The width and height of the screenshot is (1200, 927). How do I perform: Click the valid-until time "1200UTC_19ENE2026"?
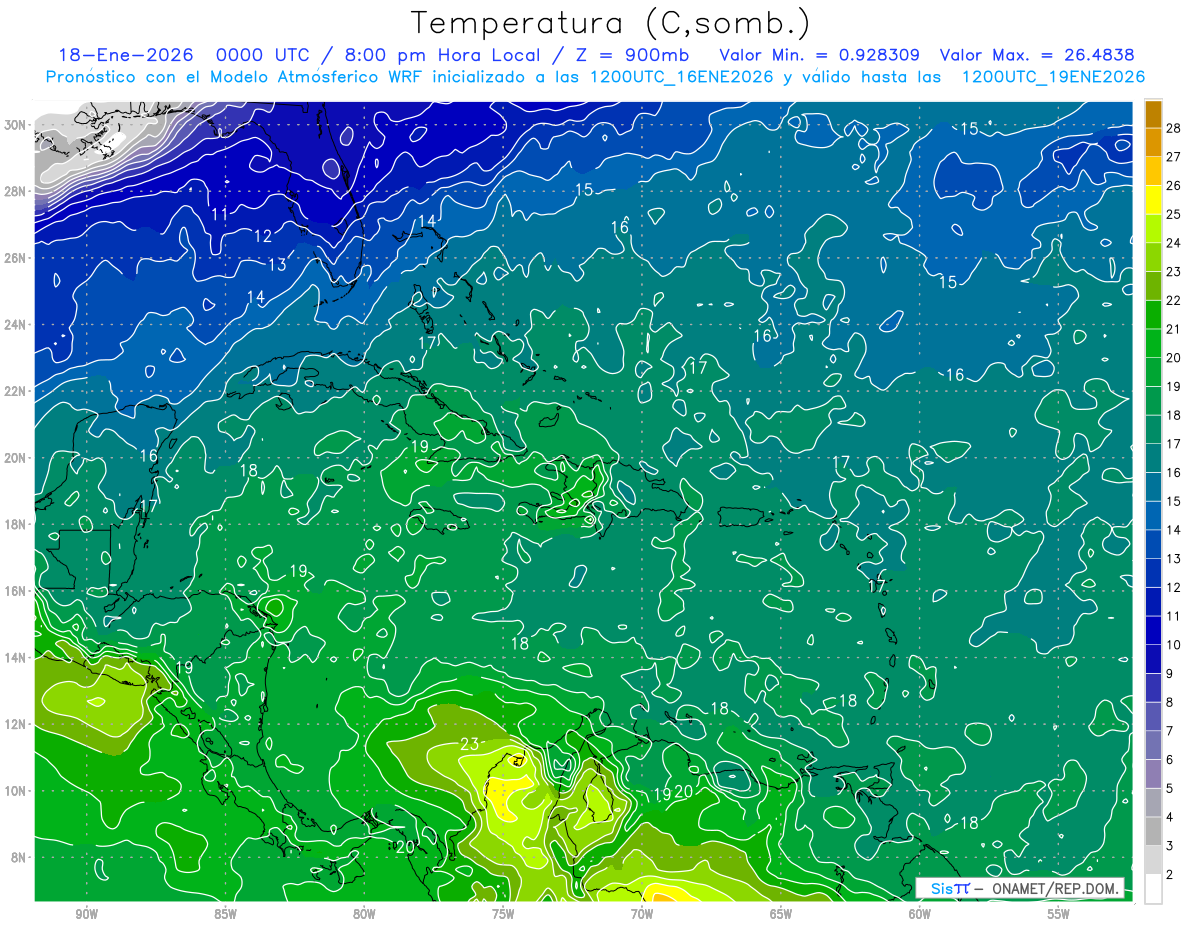(x=1053, y=77)
